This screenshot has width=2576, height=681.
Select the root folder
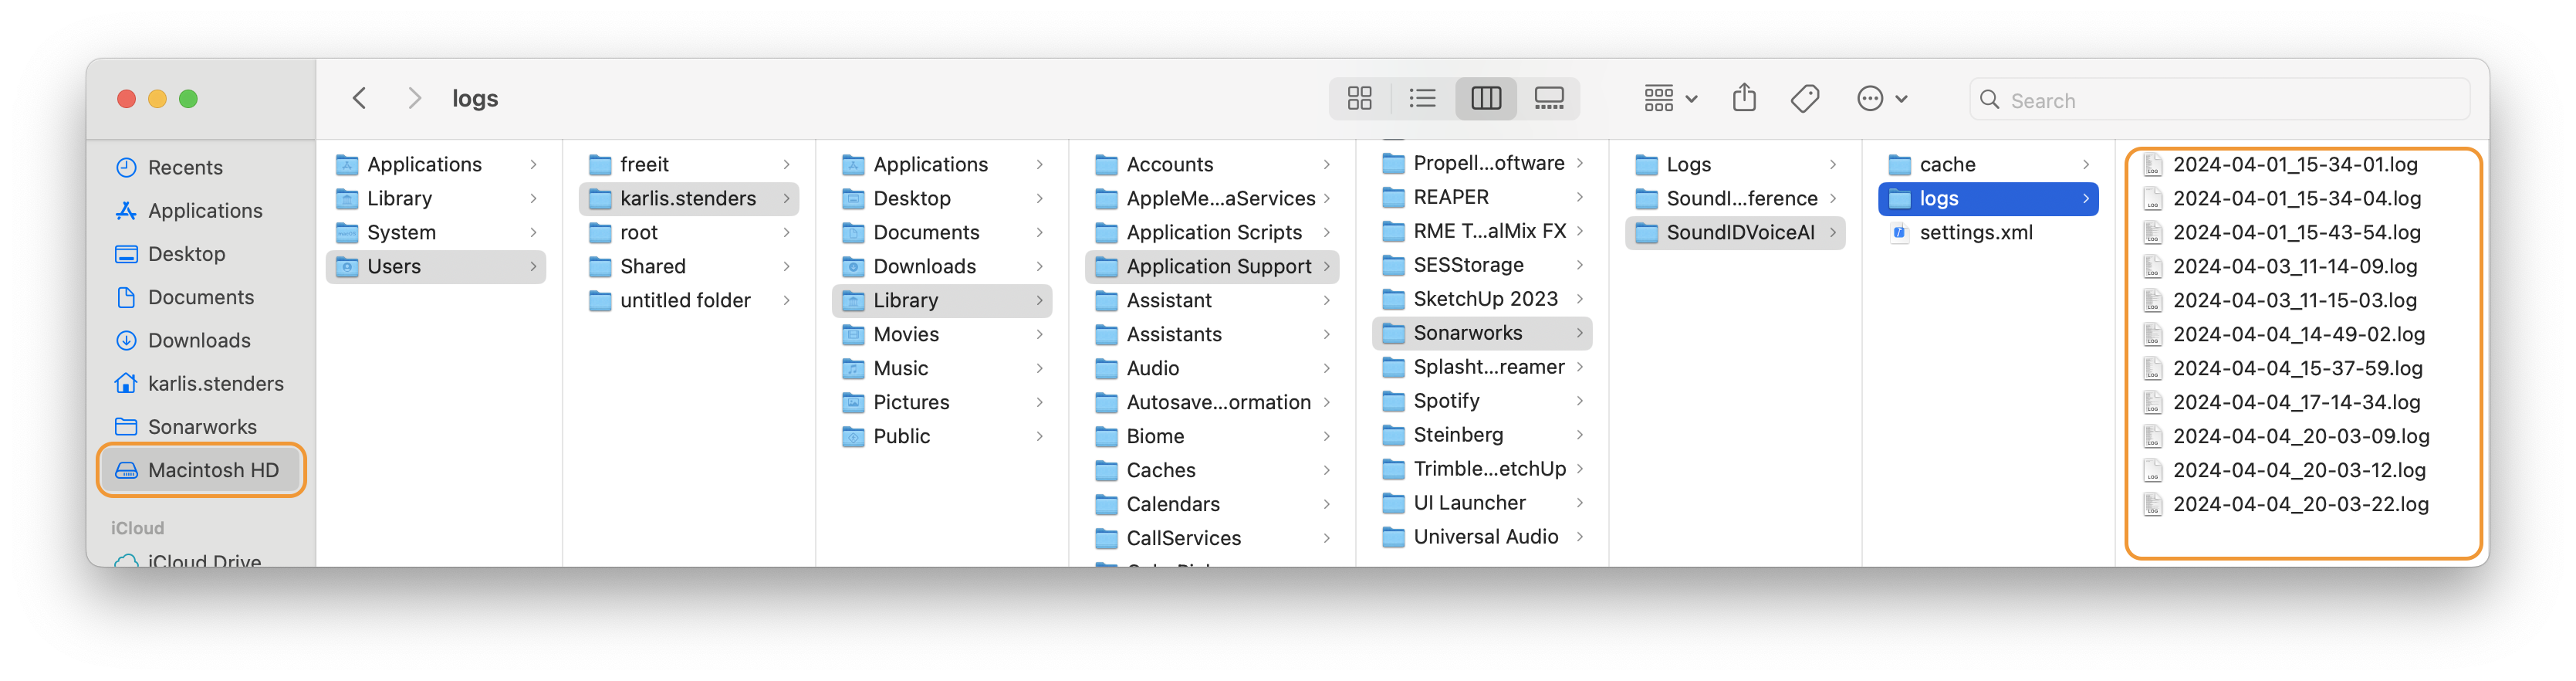pos(689,232)
